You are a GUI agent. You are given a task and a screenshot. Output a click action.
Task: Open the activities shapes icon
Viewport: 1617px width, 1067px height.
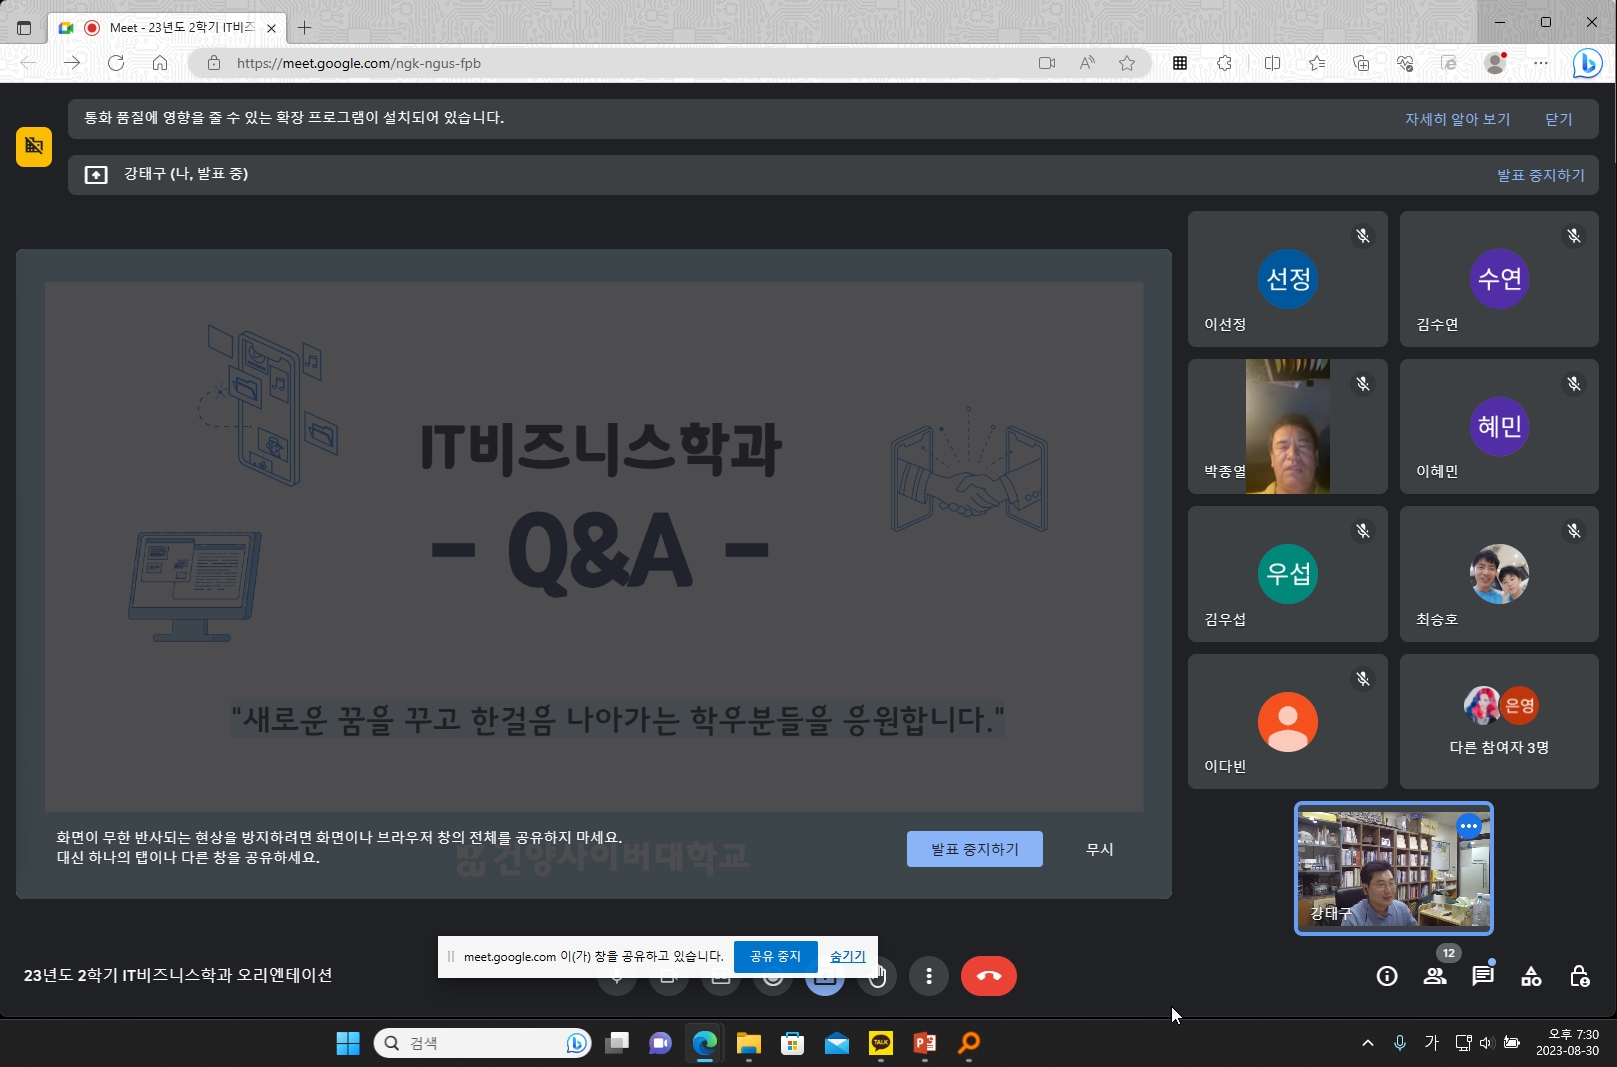click(1530, 976)
